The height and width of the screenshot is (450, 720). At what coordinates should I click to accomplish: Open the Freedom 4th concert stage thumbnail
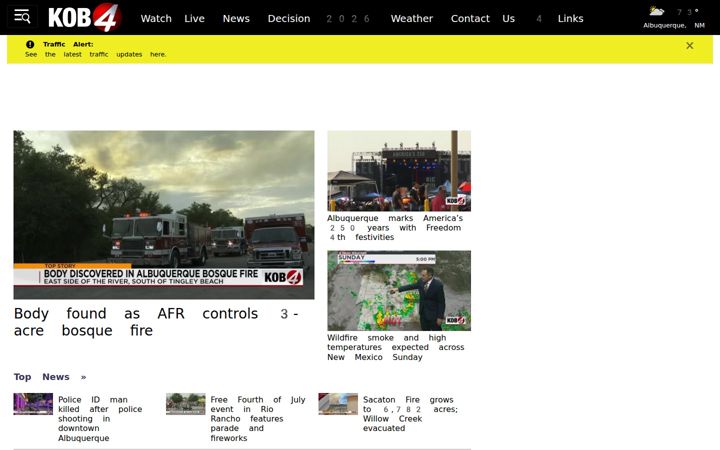[x=399, y=171]
